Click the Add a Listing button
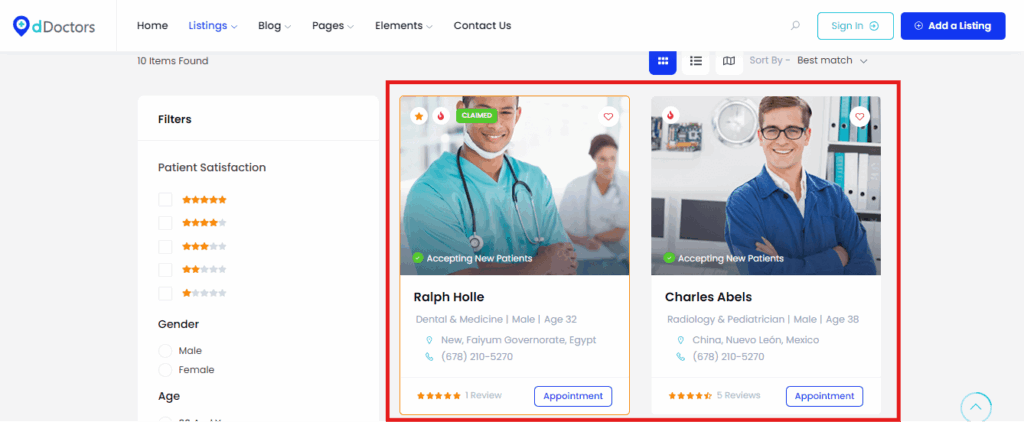 [x=953, y=26]
